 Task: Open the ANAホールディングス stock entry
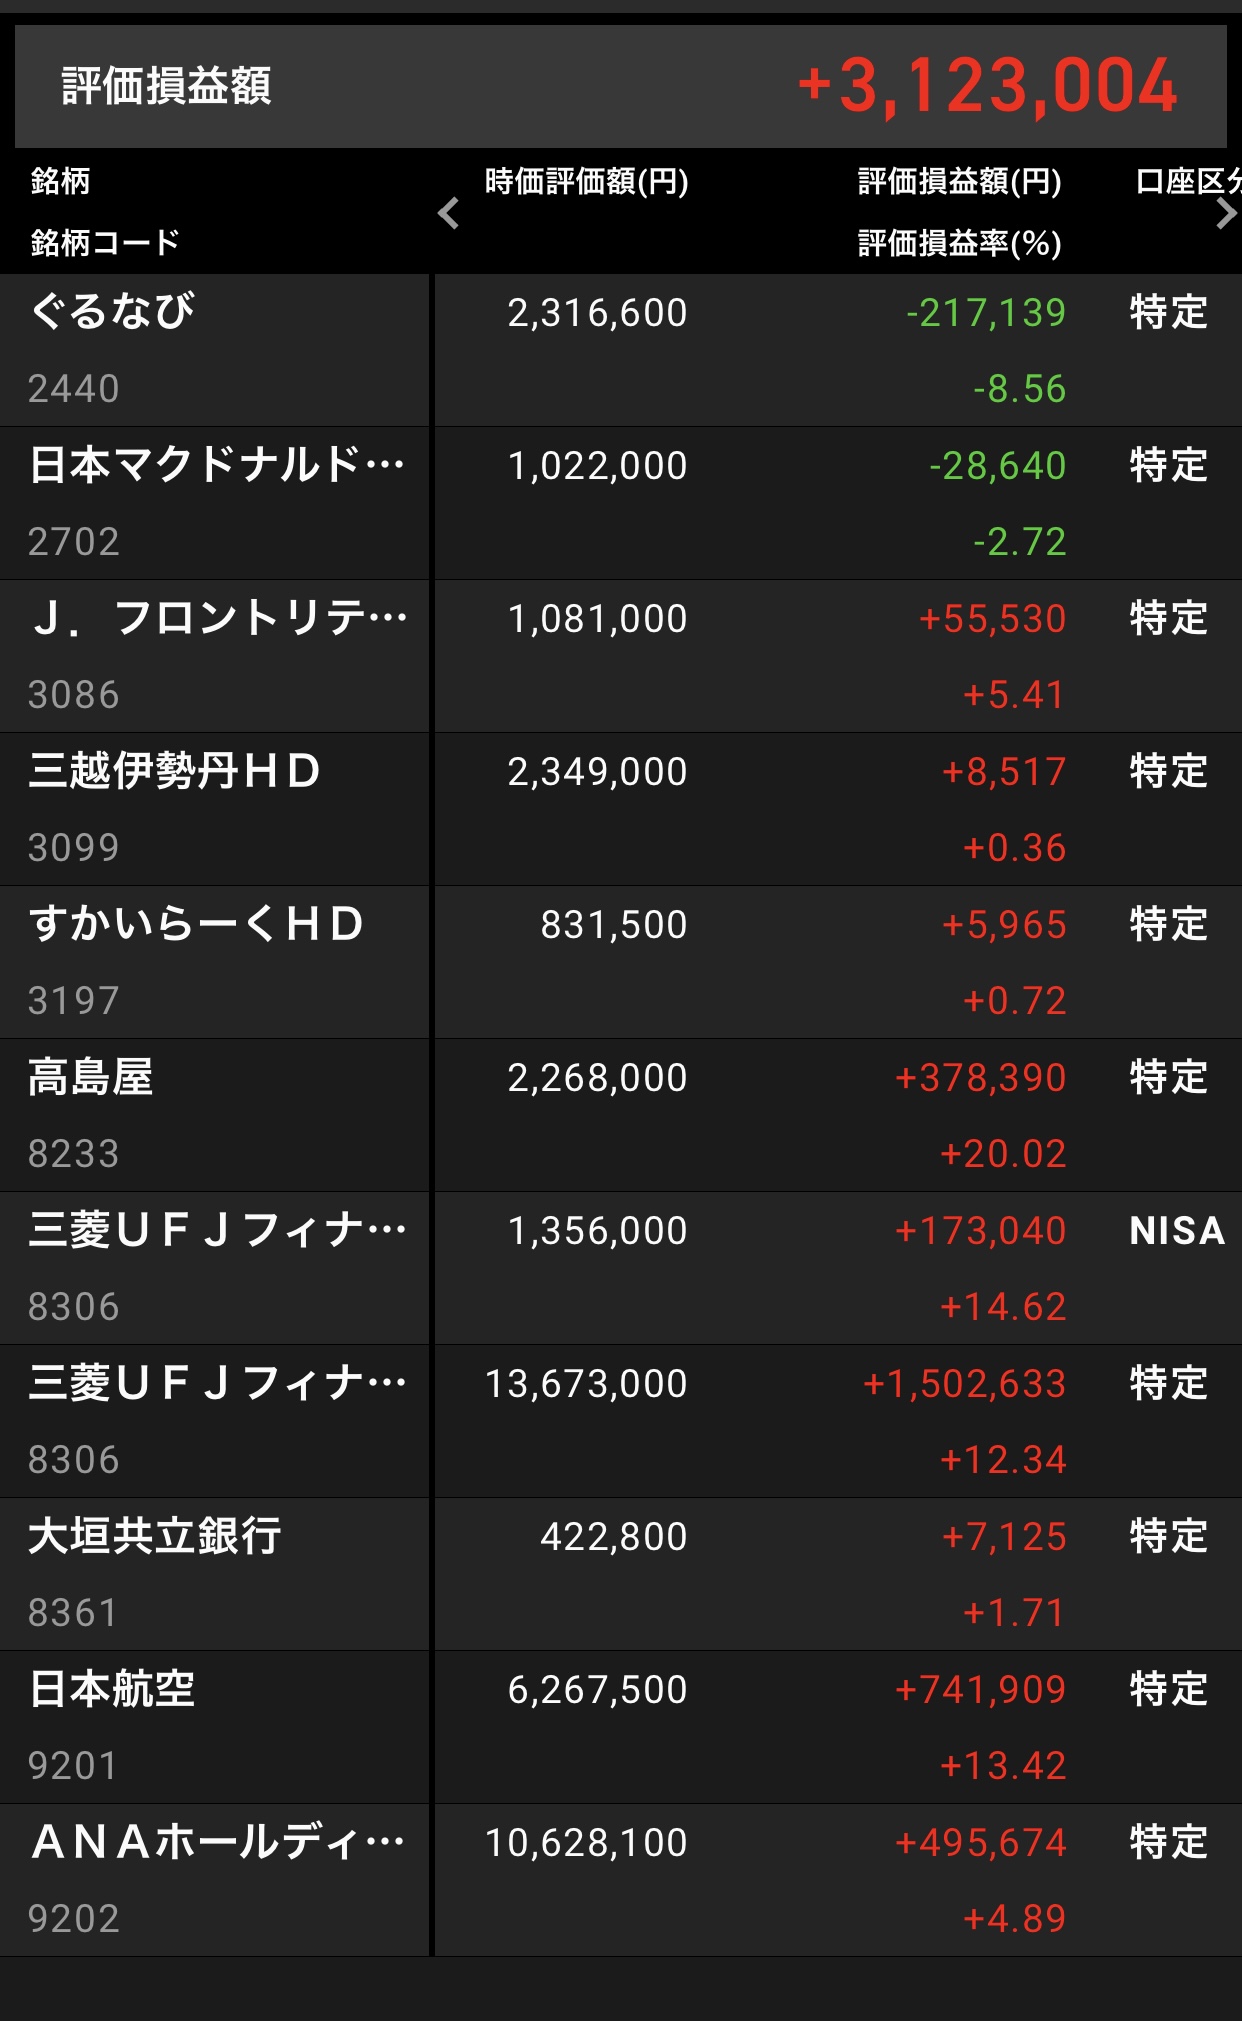pos(218,1843)
